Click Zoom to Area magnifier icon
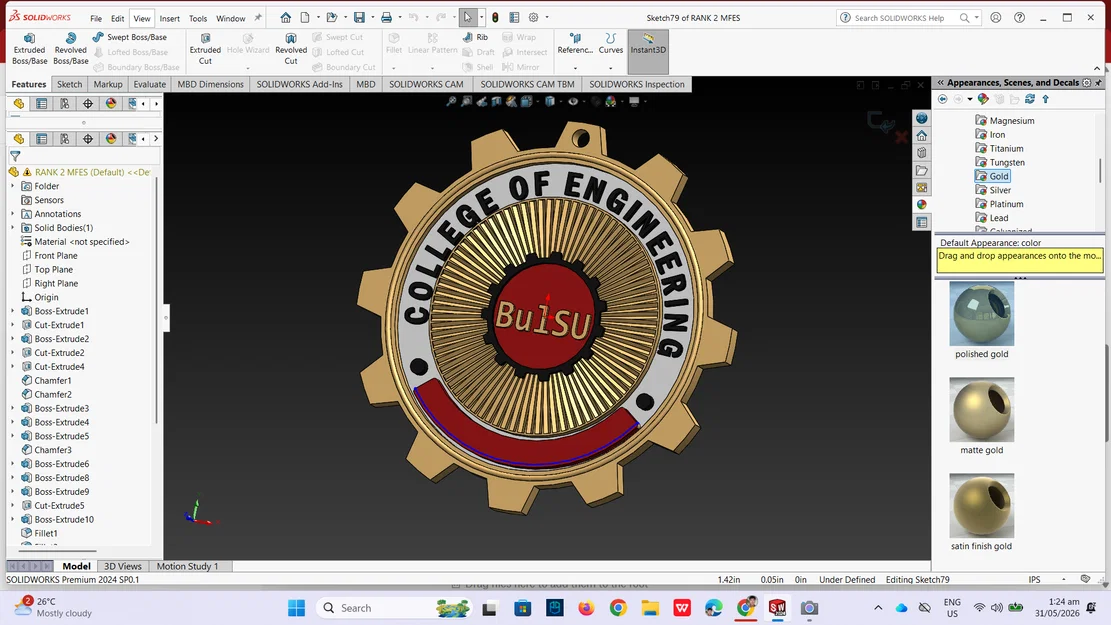 [466, 101]
